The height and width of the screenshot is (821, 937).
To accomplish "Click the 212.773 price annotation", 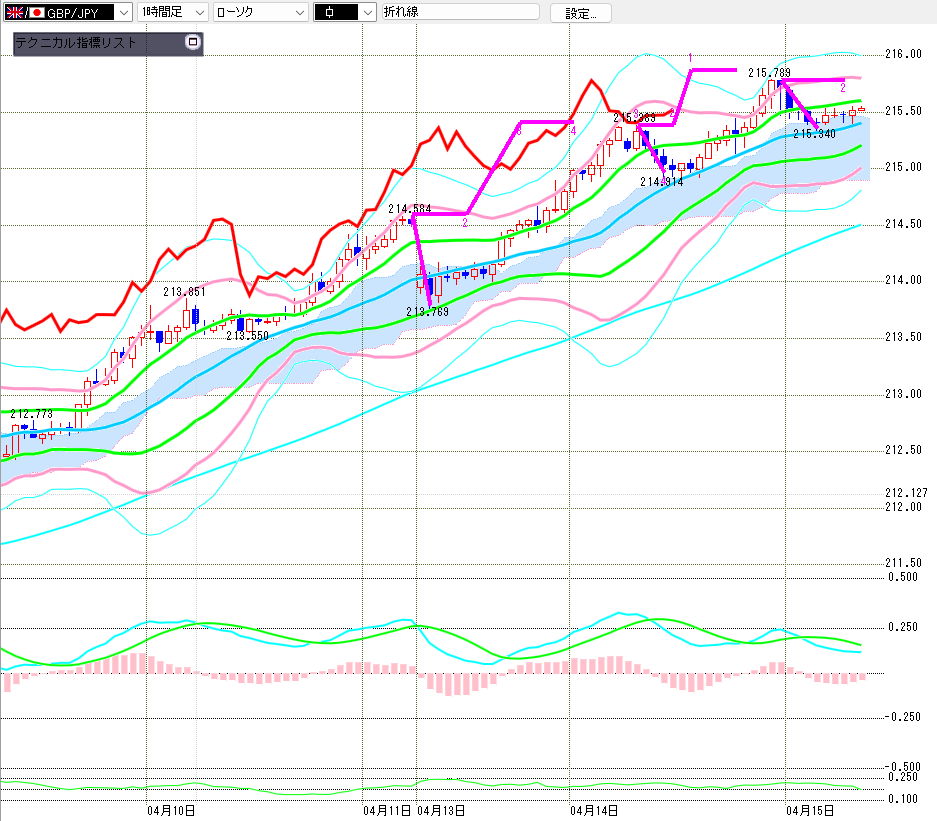I will point(31,413).
